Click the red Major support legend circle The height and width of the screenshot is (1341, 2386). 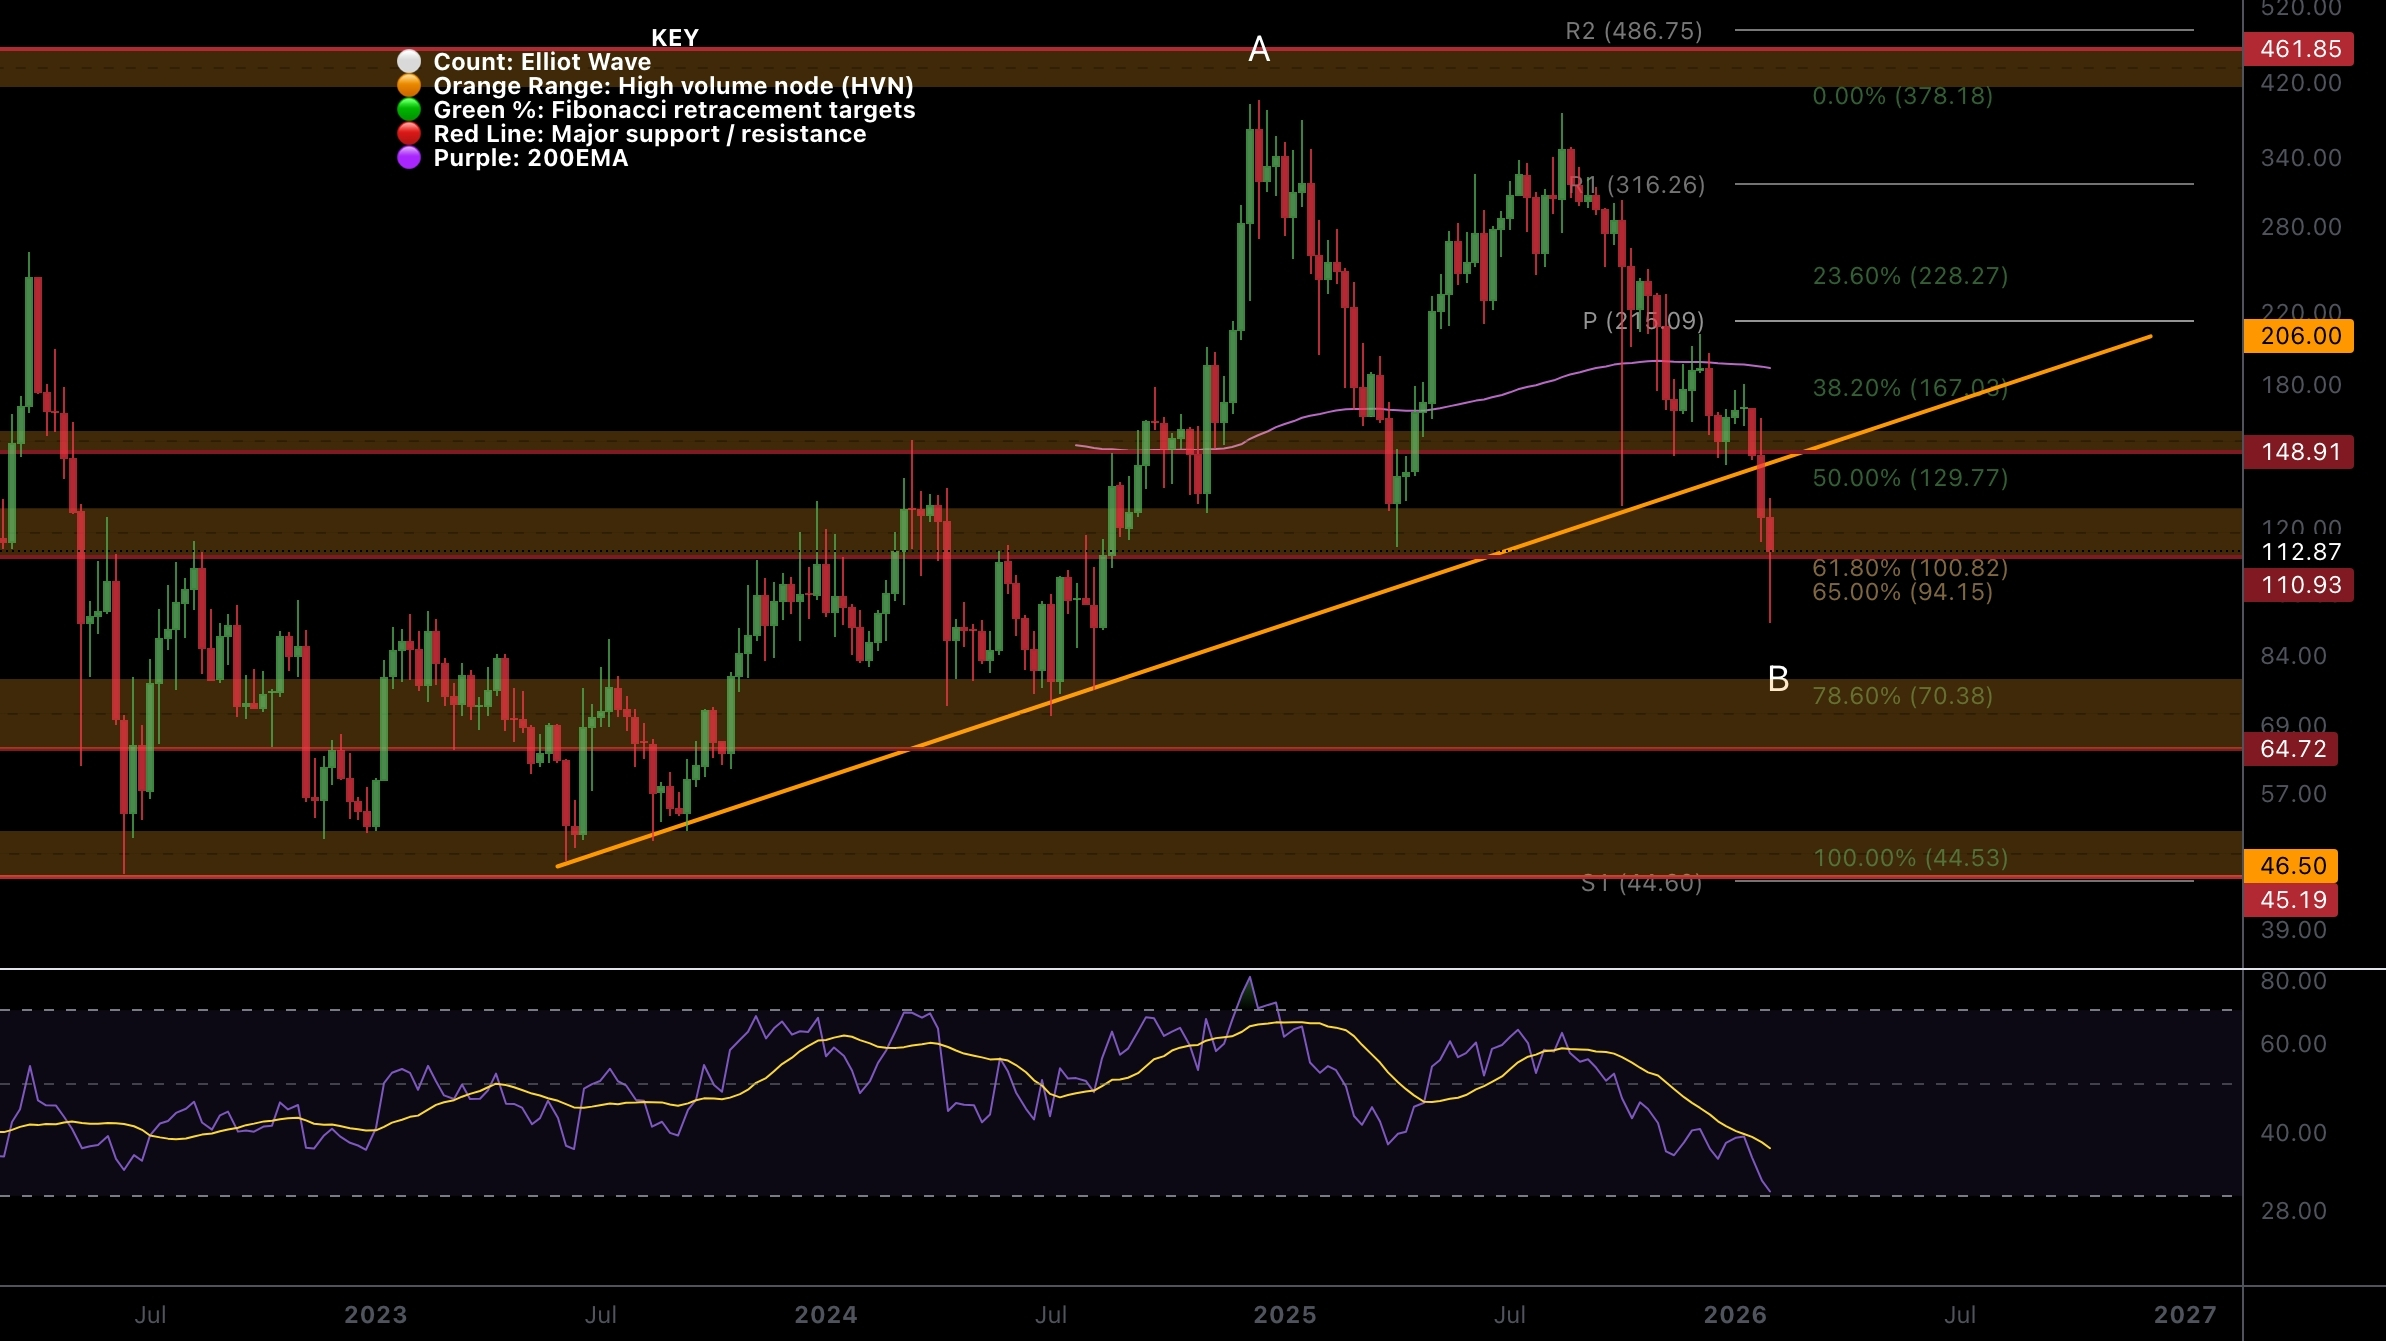click(x=408, y=134)
